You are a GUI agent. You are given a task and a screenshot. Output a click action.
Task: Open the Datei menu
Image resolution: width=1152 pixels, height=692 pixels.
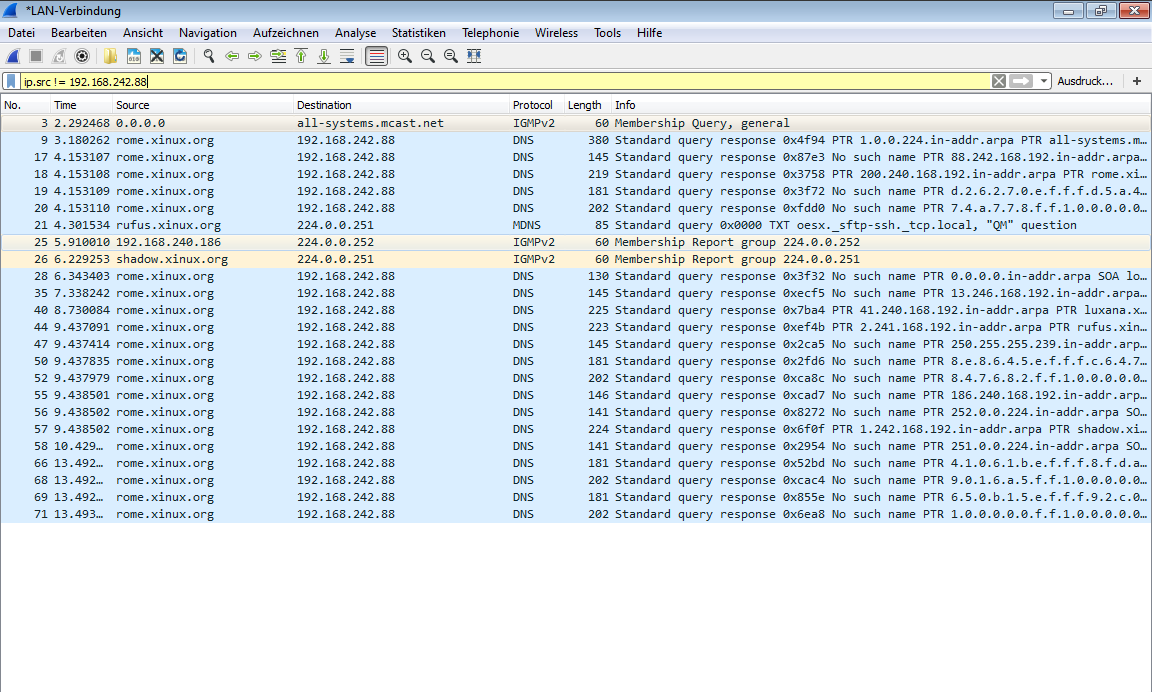coord(21,33)
